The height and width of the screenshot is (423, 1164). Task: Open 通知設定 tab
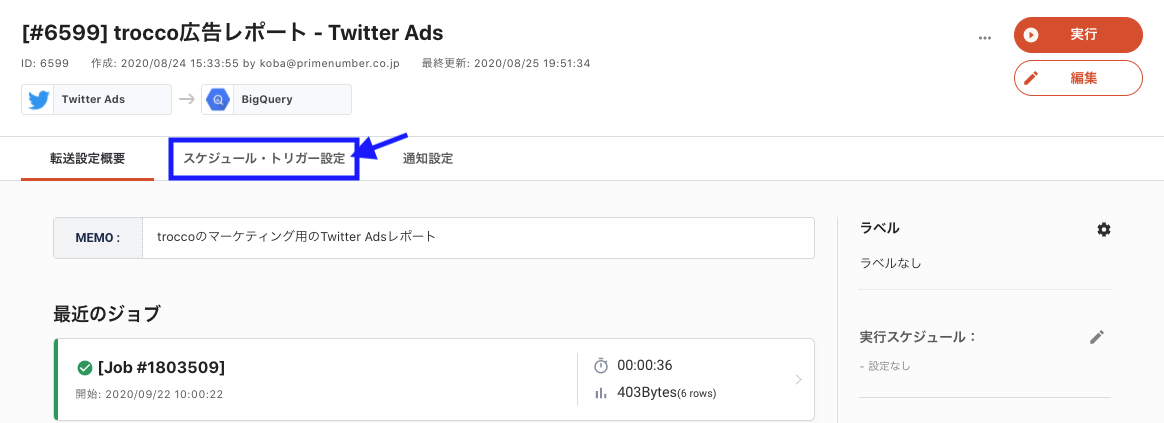[x=428, y=158]
